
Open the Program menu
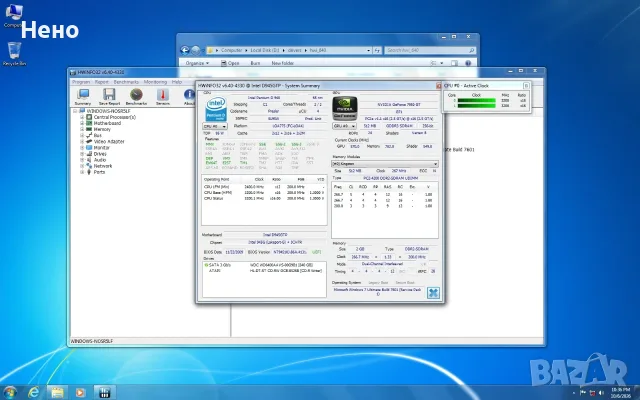[x=81, y=82]
